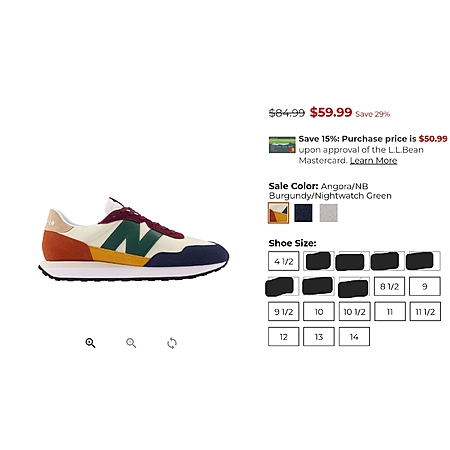Select shoe size 10
The width and height of the screenshot is (450, 450).
319,312
